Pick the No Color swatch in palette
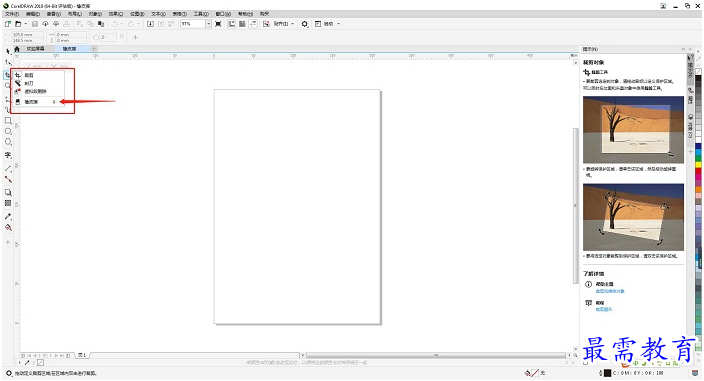Viewport: 704px width, 381px height. (x=699, y=72)
